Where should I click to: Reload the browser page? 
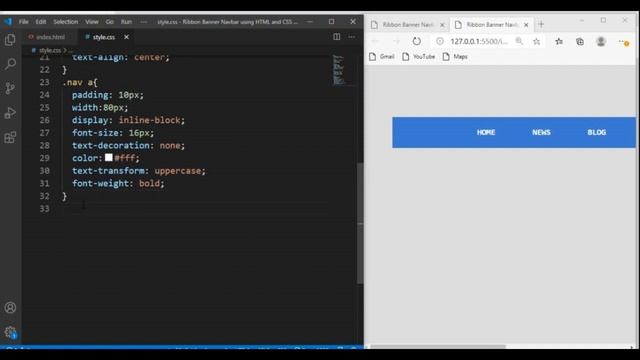[x=416, y=41]
